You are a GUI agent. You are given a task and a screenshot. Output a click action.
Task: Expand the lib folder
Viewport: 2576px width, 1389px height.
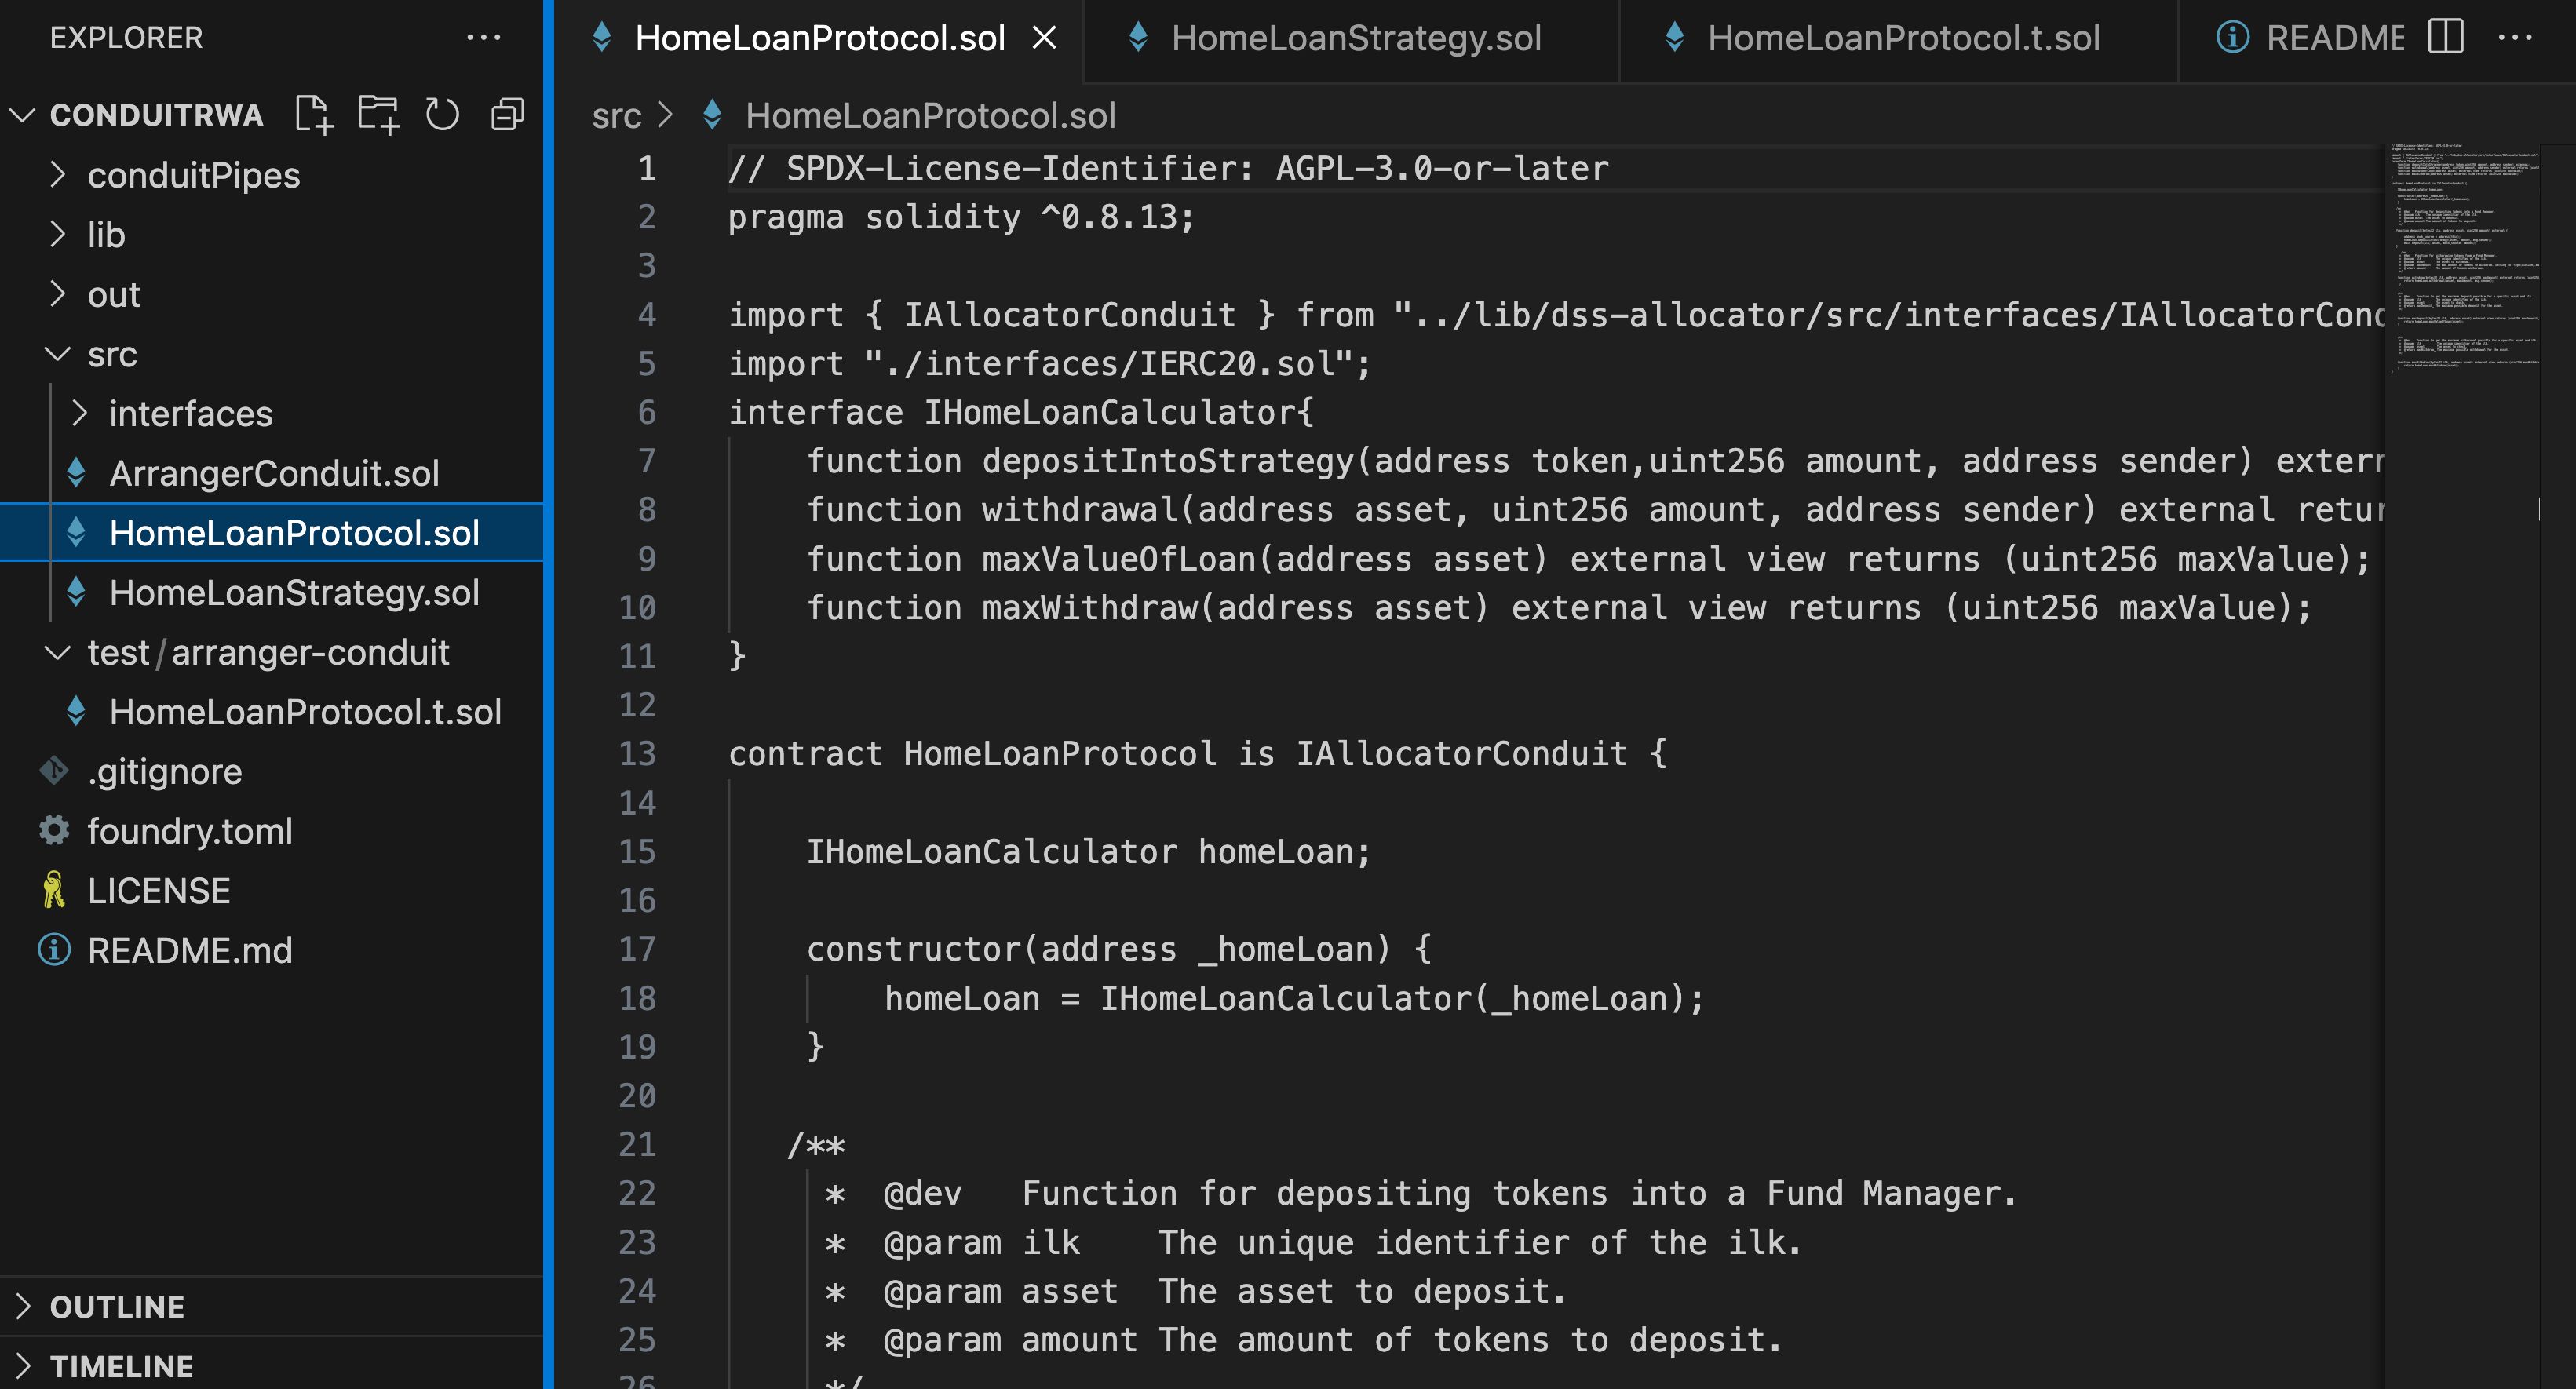click(x=57, y=234)
